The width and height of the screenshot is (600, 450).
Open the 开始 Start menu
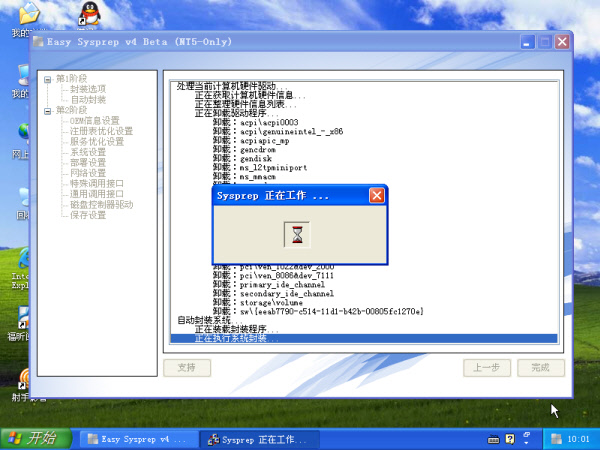(36, 439)
